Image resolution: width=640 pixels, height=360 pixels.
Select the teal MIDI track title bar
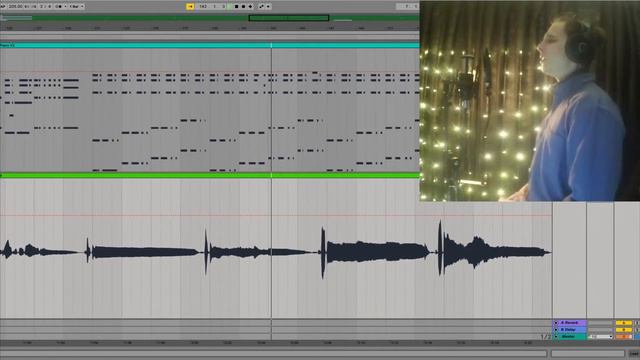[210, 45]
